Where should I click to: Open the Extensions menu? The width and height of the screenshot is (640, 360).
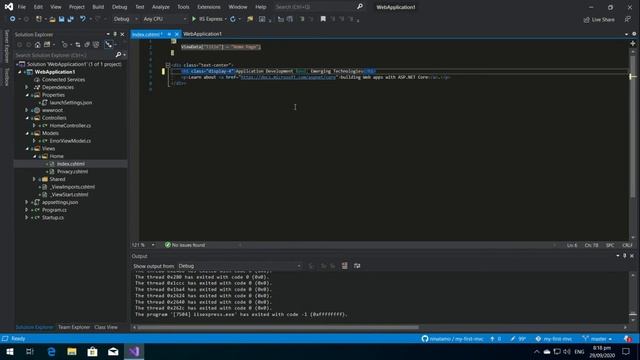pyautogui.click(x=209, y=7)
